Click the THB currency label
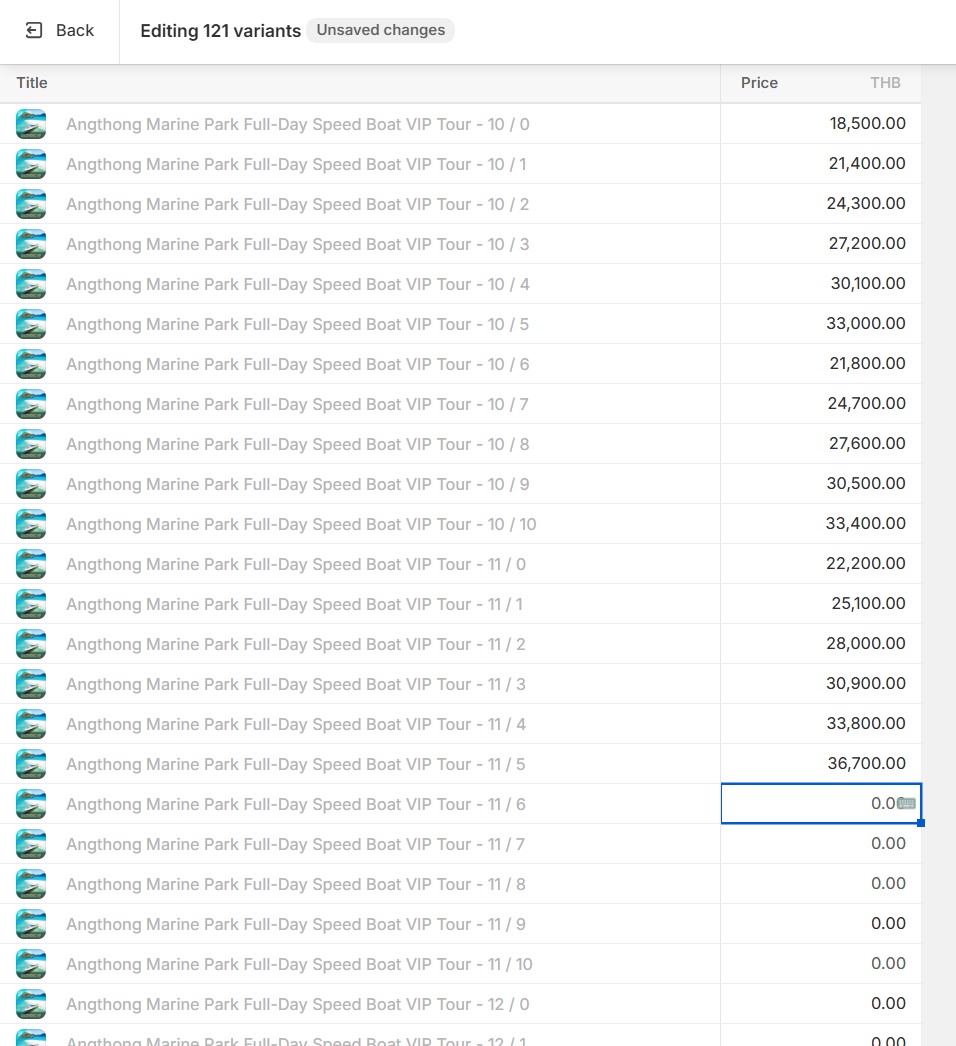 [885, 83]
